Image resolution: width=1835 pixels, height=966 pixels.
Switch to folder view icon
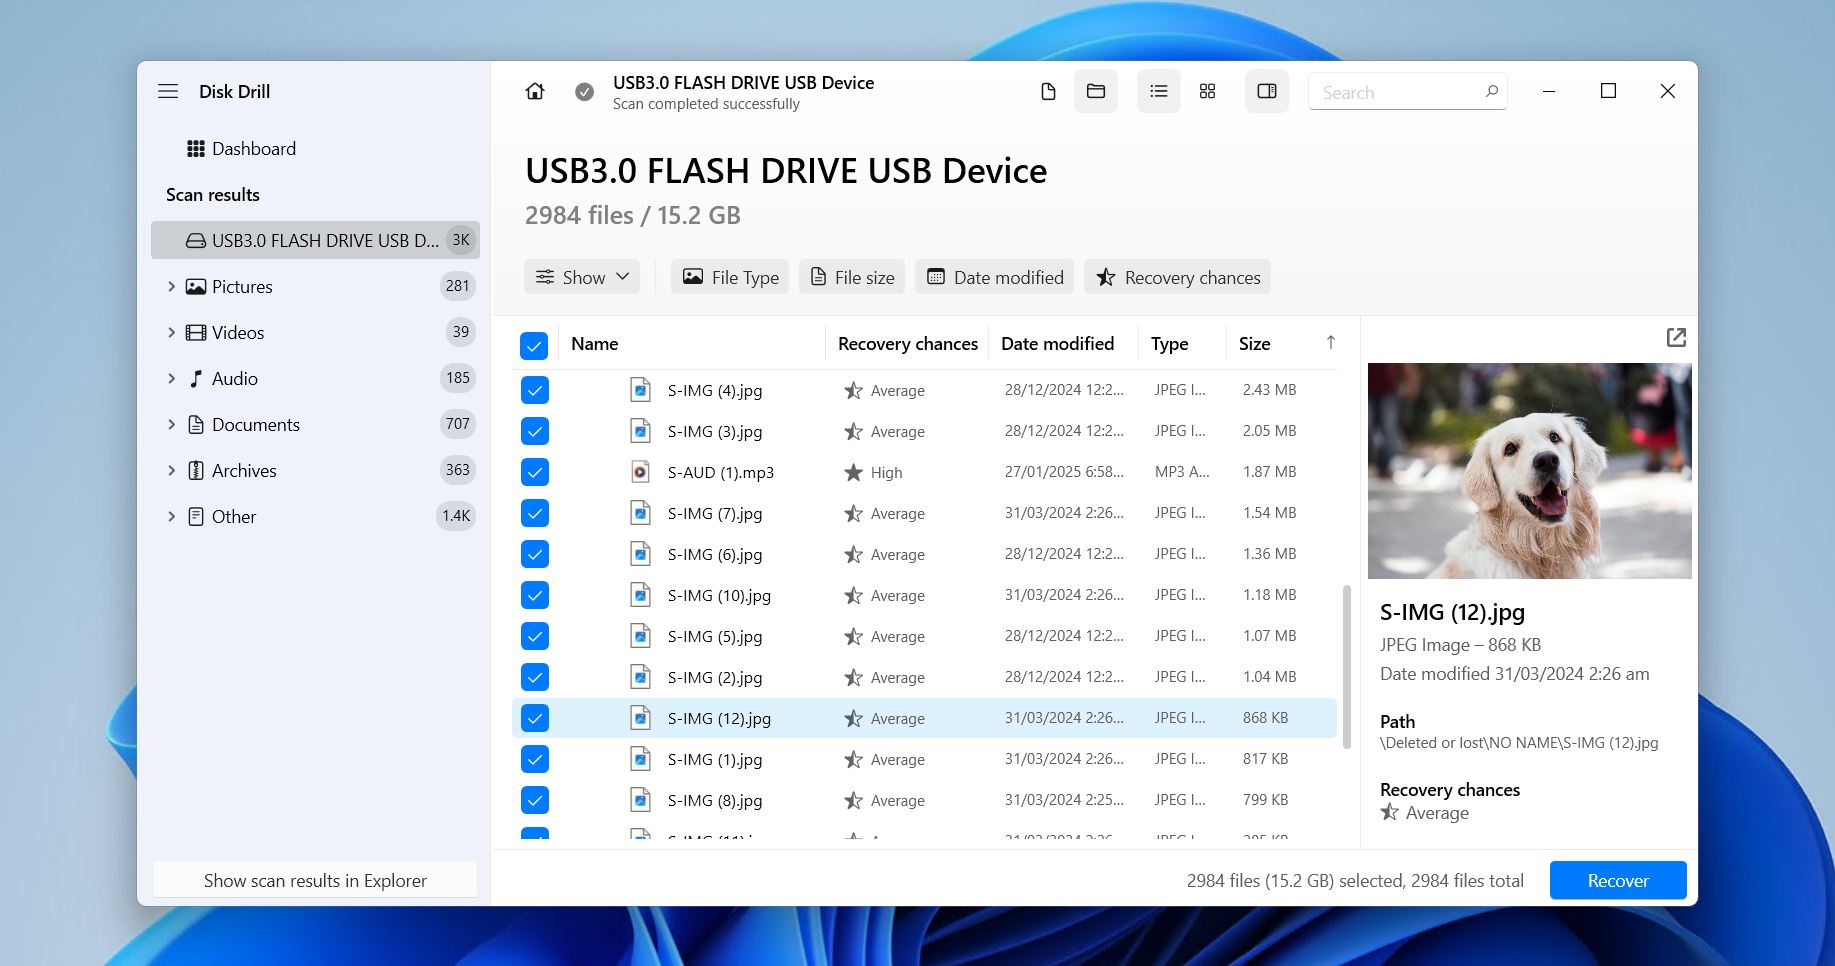click(1096, 91)
